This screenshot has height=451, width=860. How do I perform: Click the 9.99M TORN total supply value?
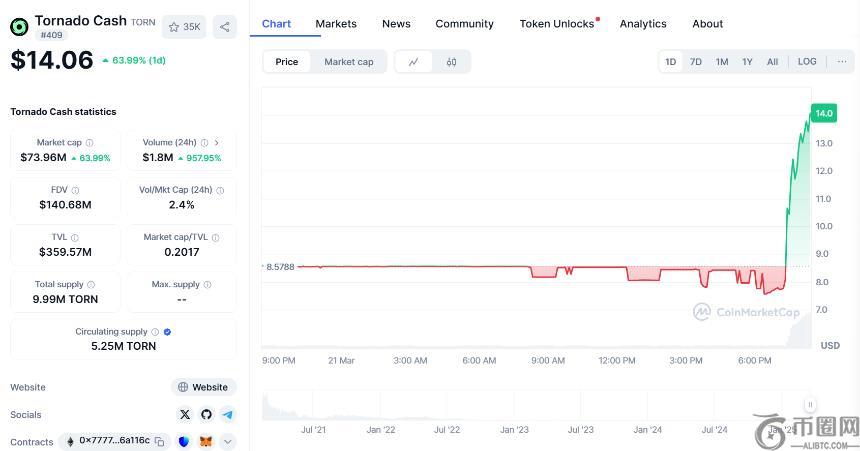click(65, 300)
